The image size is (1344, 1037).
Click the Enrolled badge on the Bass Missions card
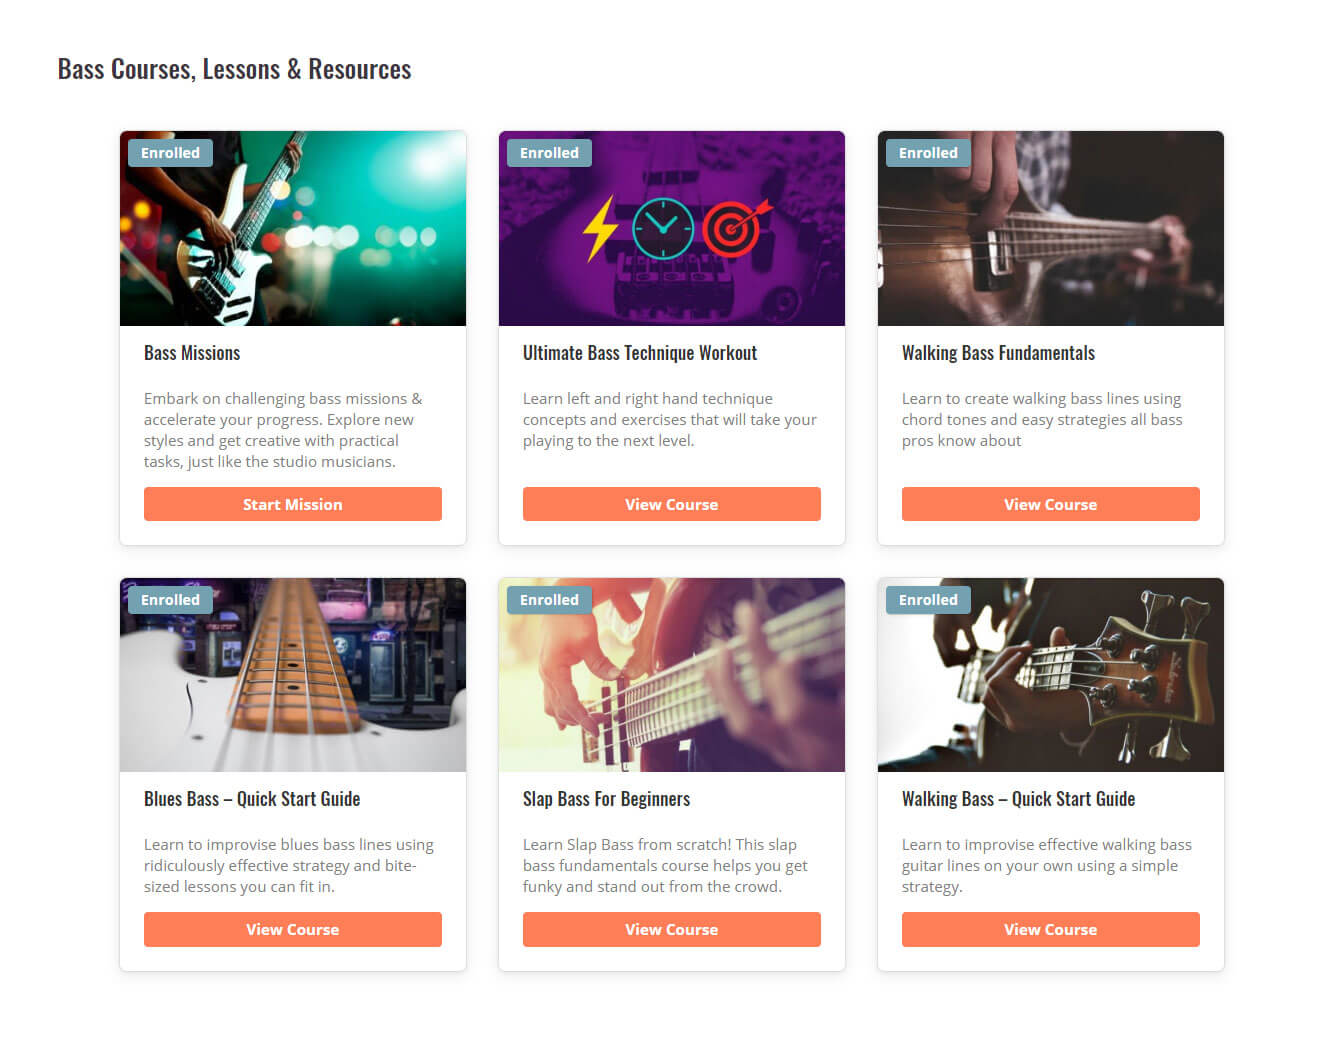pyautogui.click(x=170, y=153)
